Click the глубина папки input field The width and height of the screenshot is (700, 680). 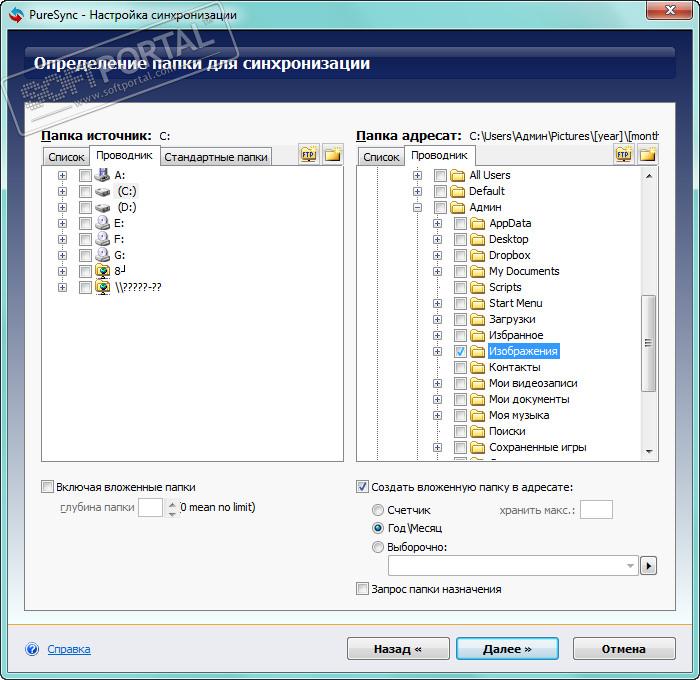coord(150,508)
